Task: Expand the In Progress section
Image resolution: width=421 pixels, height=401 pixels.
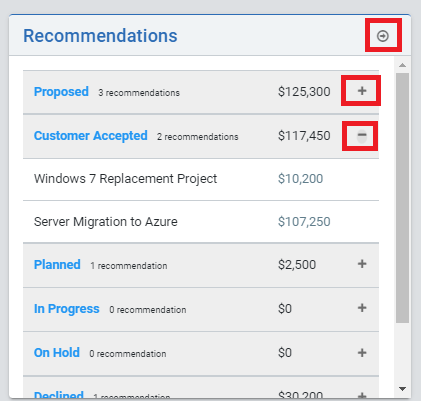Action: point(362,308)
